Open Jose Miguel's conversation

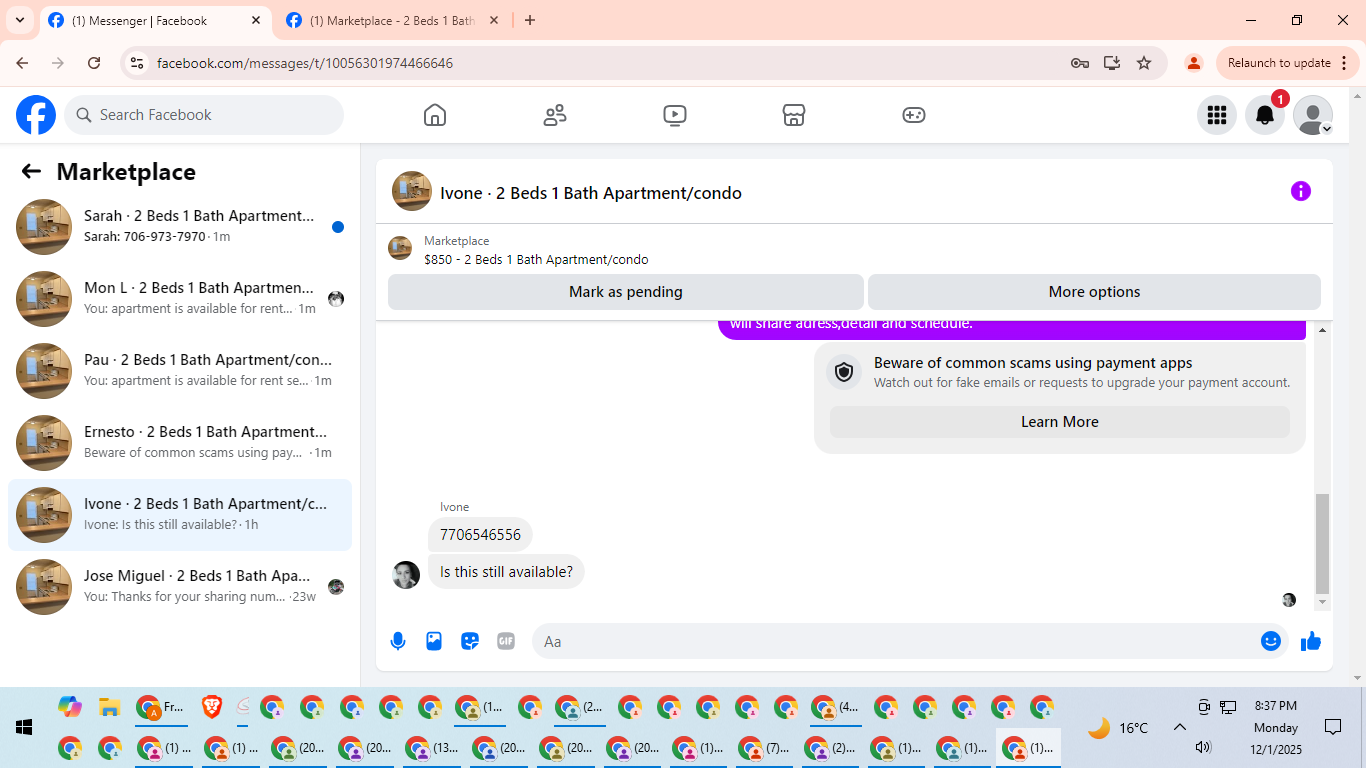pos(180,587)
